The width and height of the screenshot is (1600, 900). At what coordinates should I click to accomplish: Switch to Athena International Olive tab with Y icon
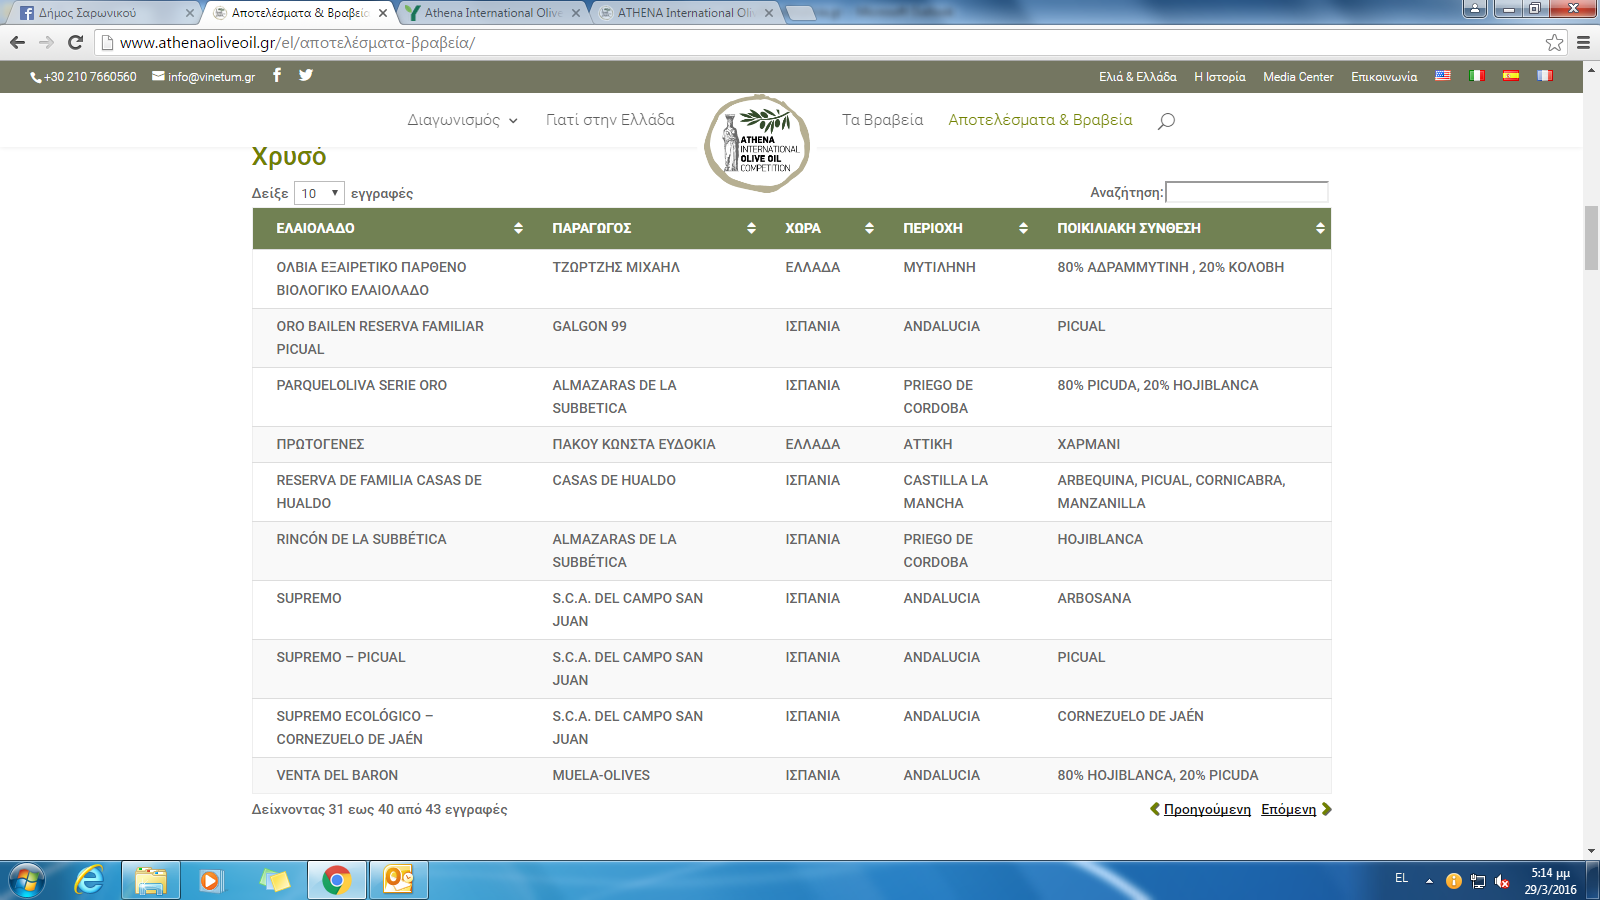coord(492,13)
